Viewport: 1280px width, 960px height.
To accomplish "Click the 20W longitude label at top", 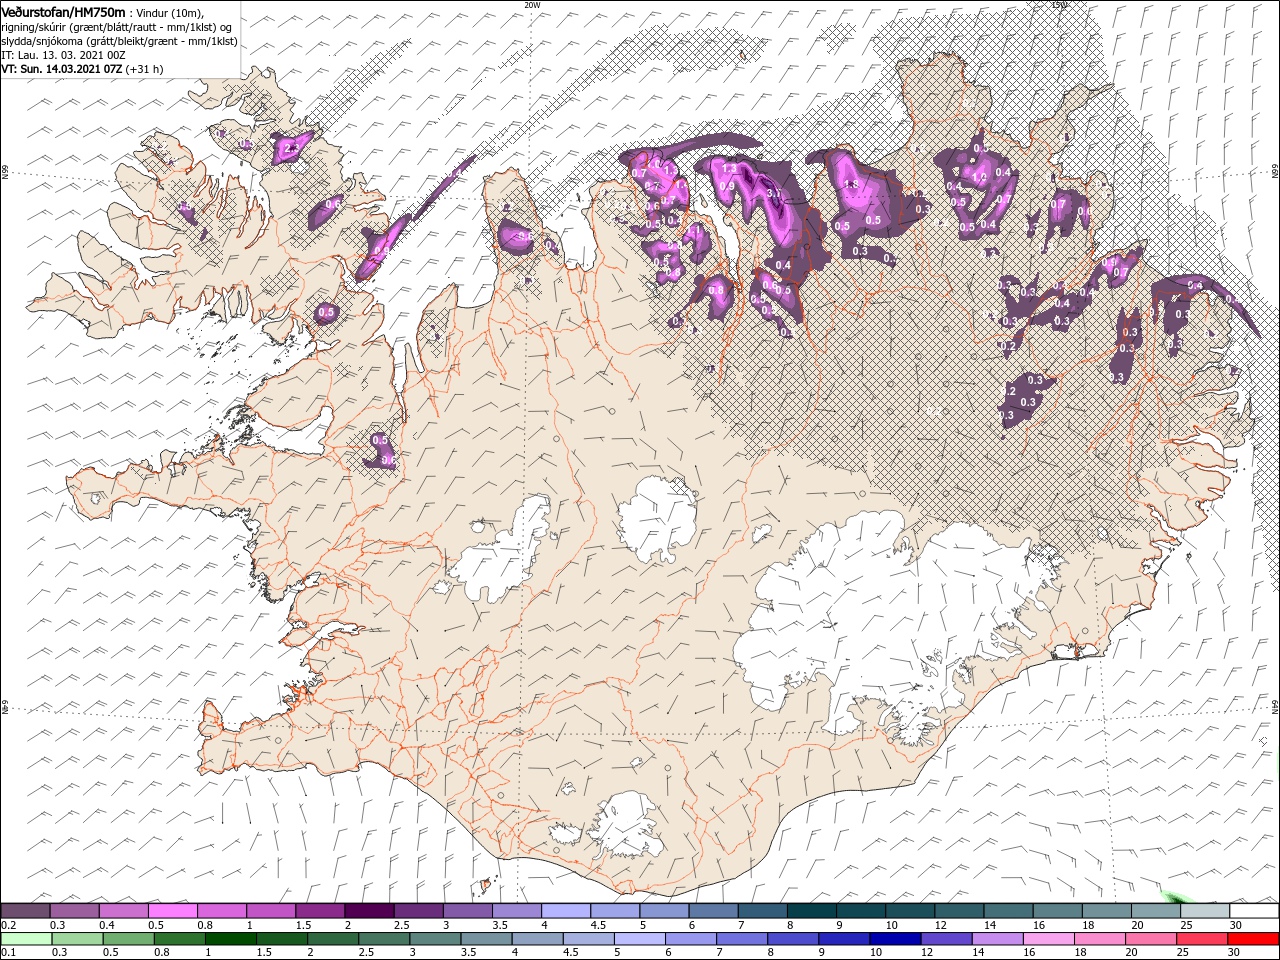I will pyautogui.click(x=532, y=5).
